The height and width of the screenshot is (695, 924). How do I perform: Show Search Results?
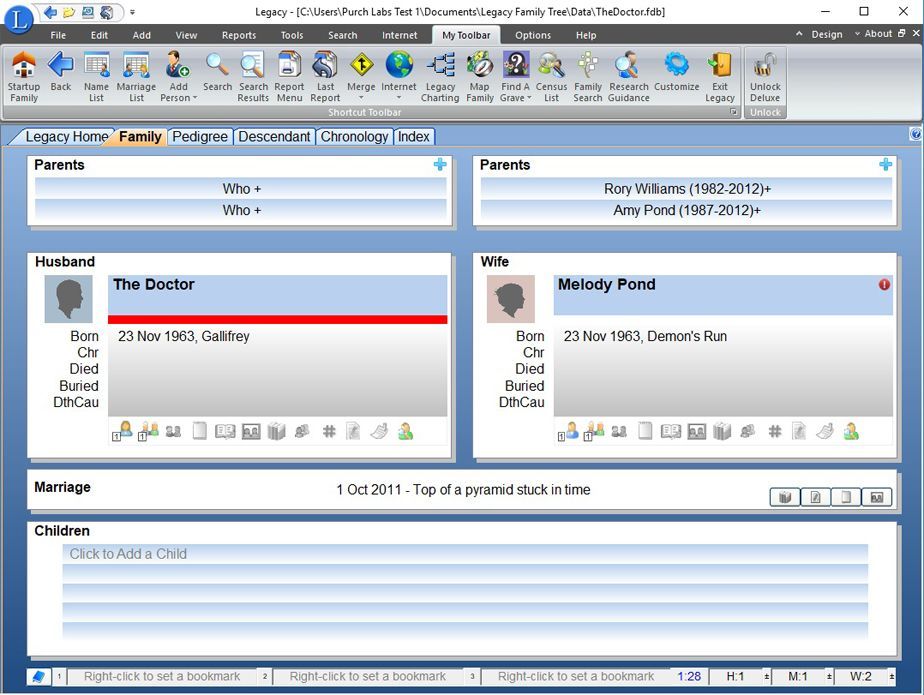click(253, 77)
